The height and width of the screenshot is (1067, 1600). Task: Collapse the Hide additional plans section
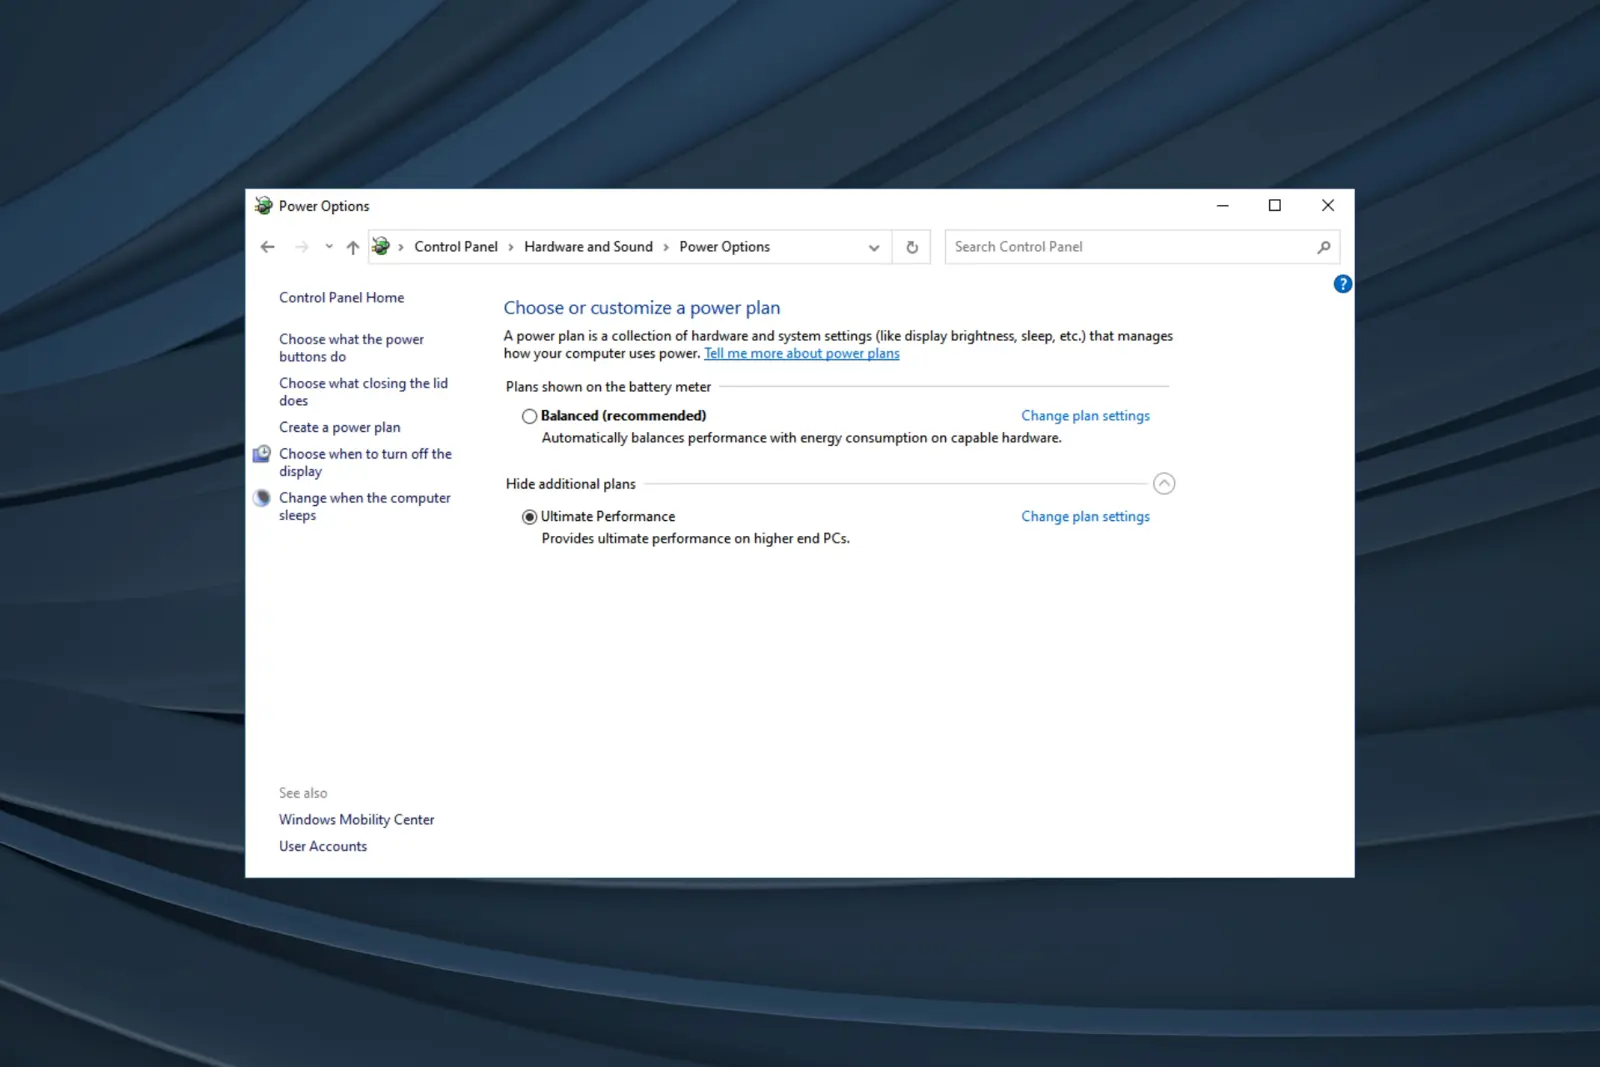coord(1163,484)
